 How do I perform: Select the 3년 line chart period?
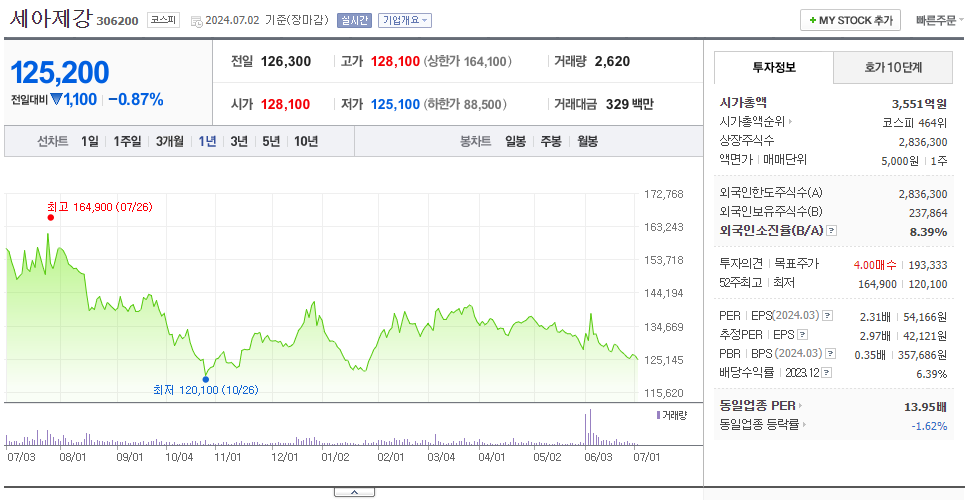click(239, 141)
